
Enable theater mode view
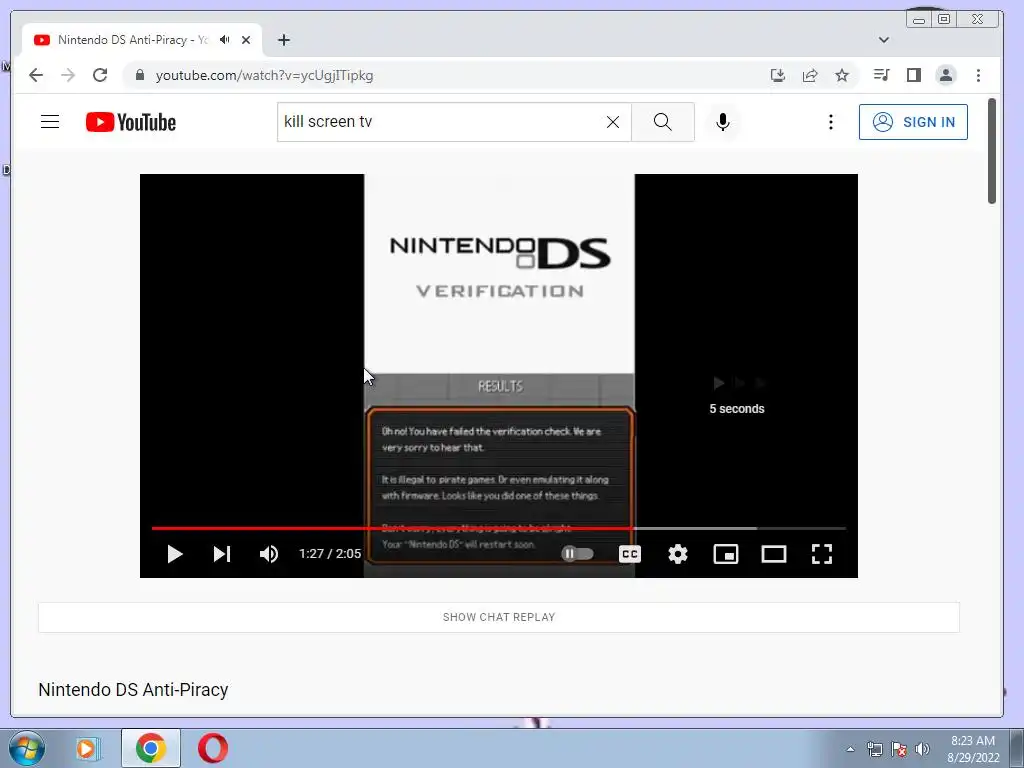[x=774, y=554]
